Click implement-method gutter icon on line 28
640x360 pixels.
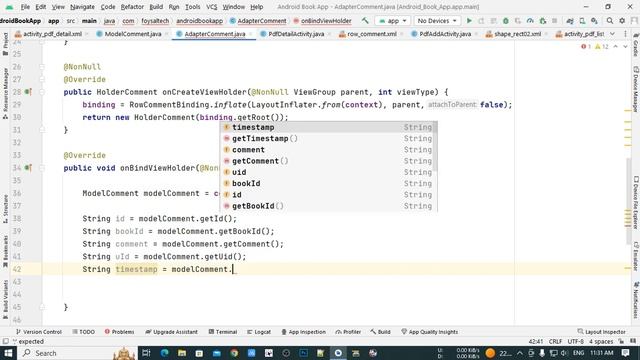tap(28, 92)
